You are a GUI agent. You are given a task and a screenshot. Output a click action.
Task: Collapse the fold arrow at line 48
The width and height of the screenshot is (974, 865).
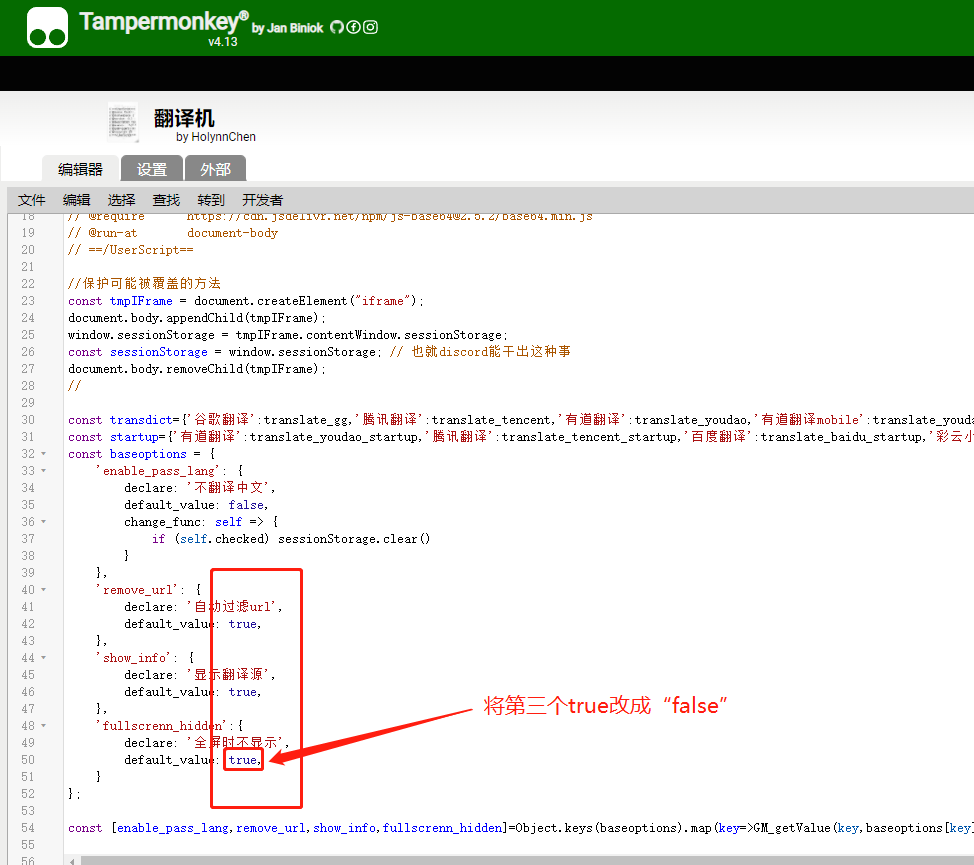tap(43, 726)
